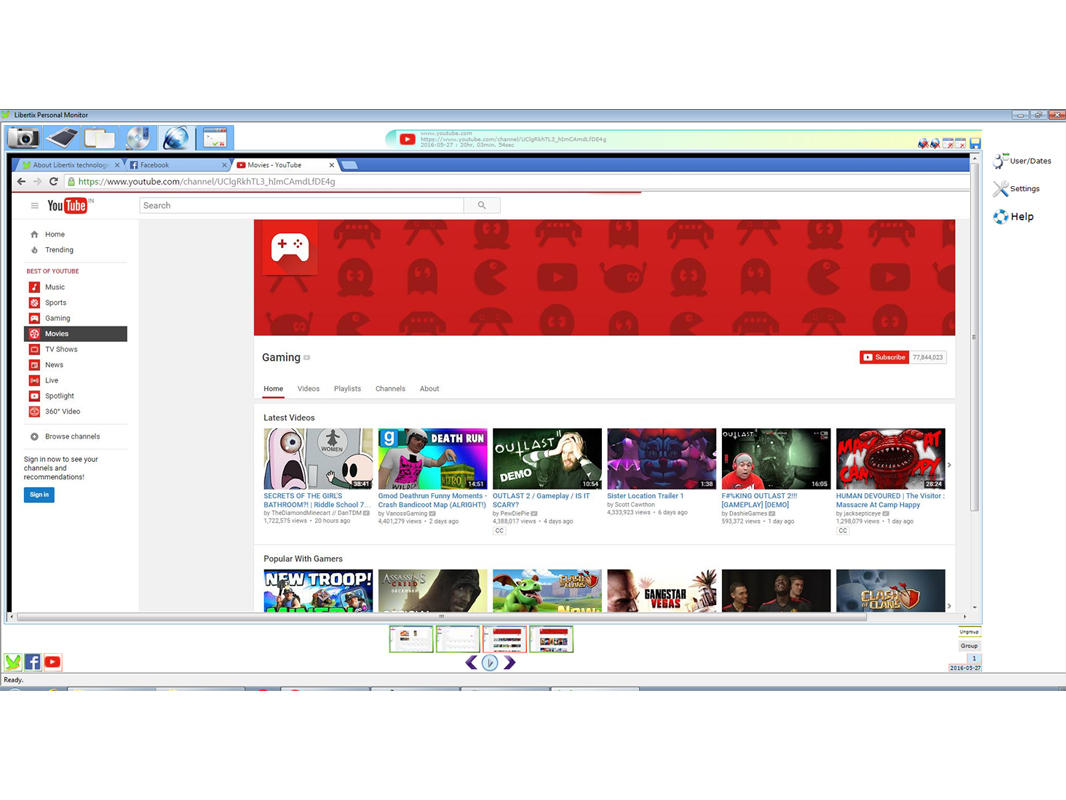Click the second window-delete icon beside save
This screenshot has width=1066, height=800.
pyautogui.click(x=960, y=143)
